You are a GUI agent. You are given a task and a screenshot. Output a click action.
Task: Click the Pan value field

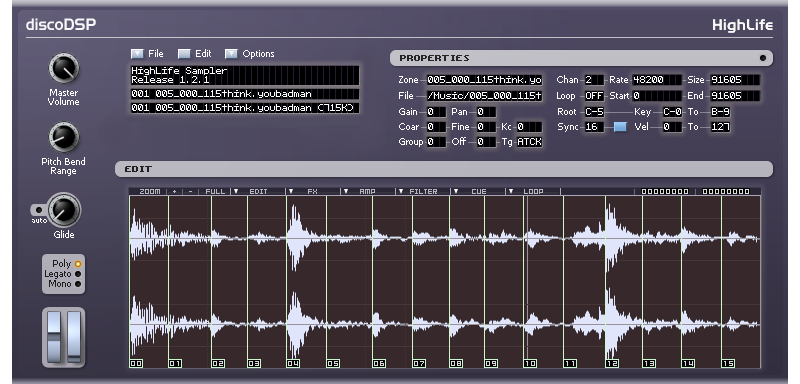[x=486, y=112]
